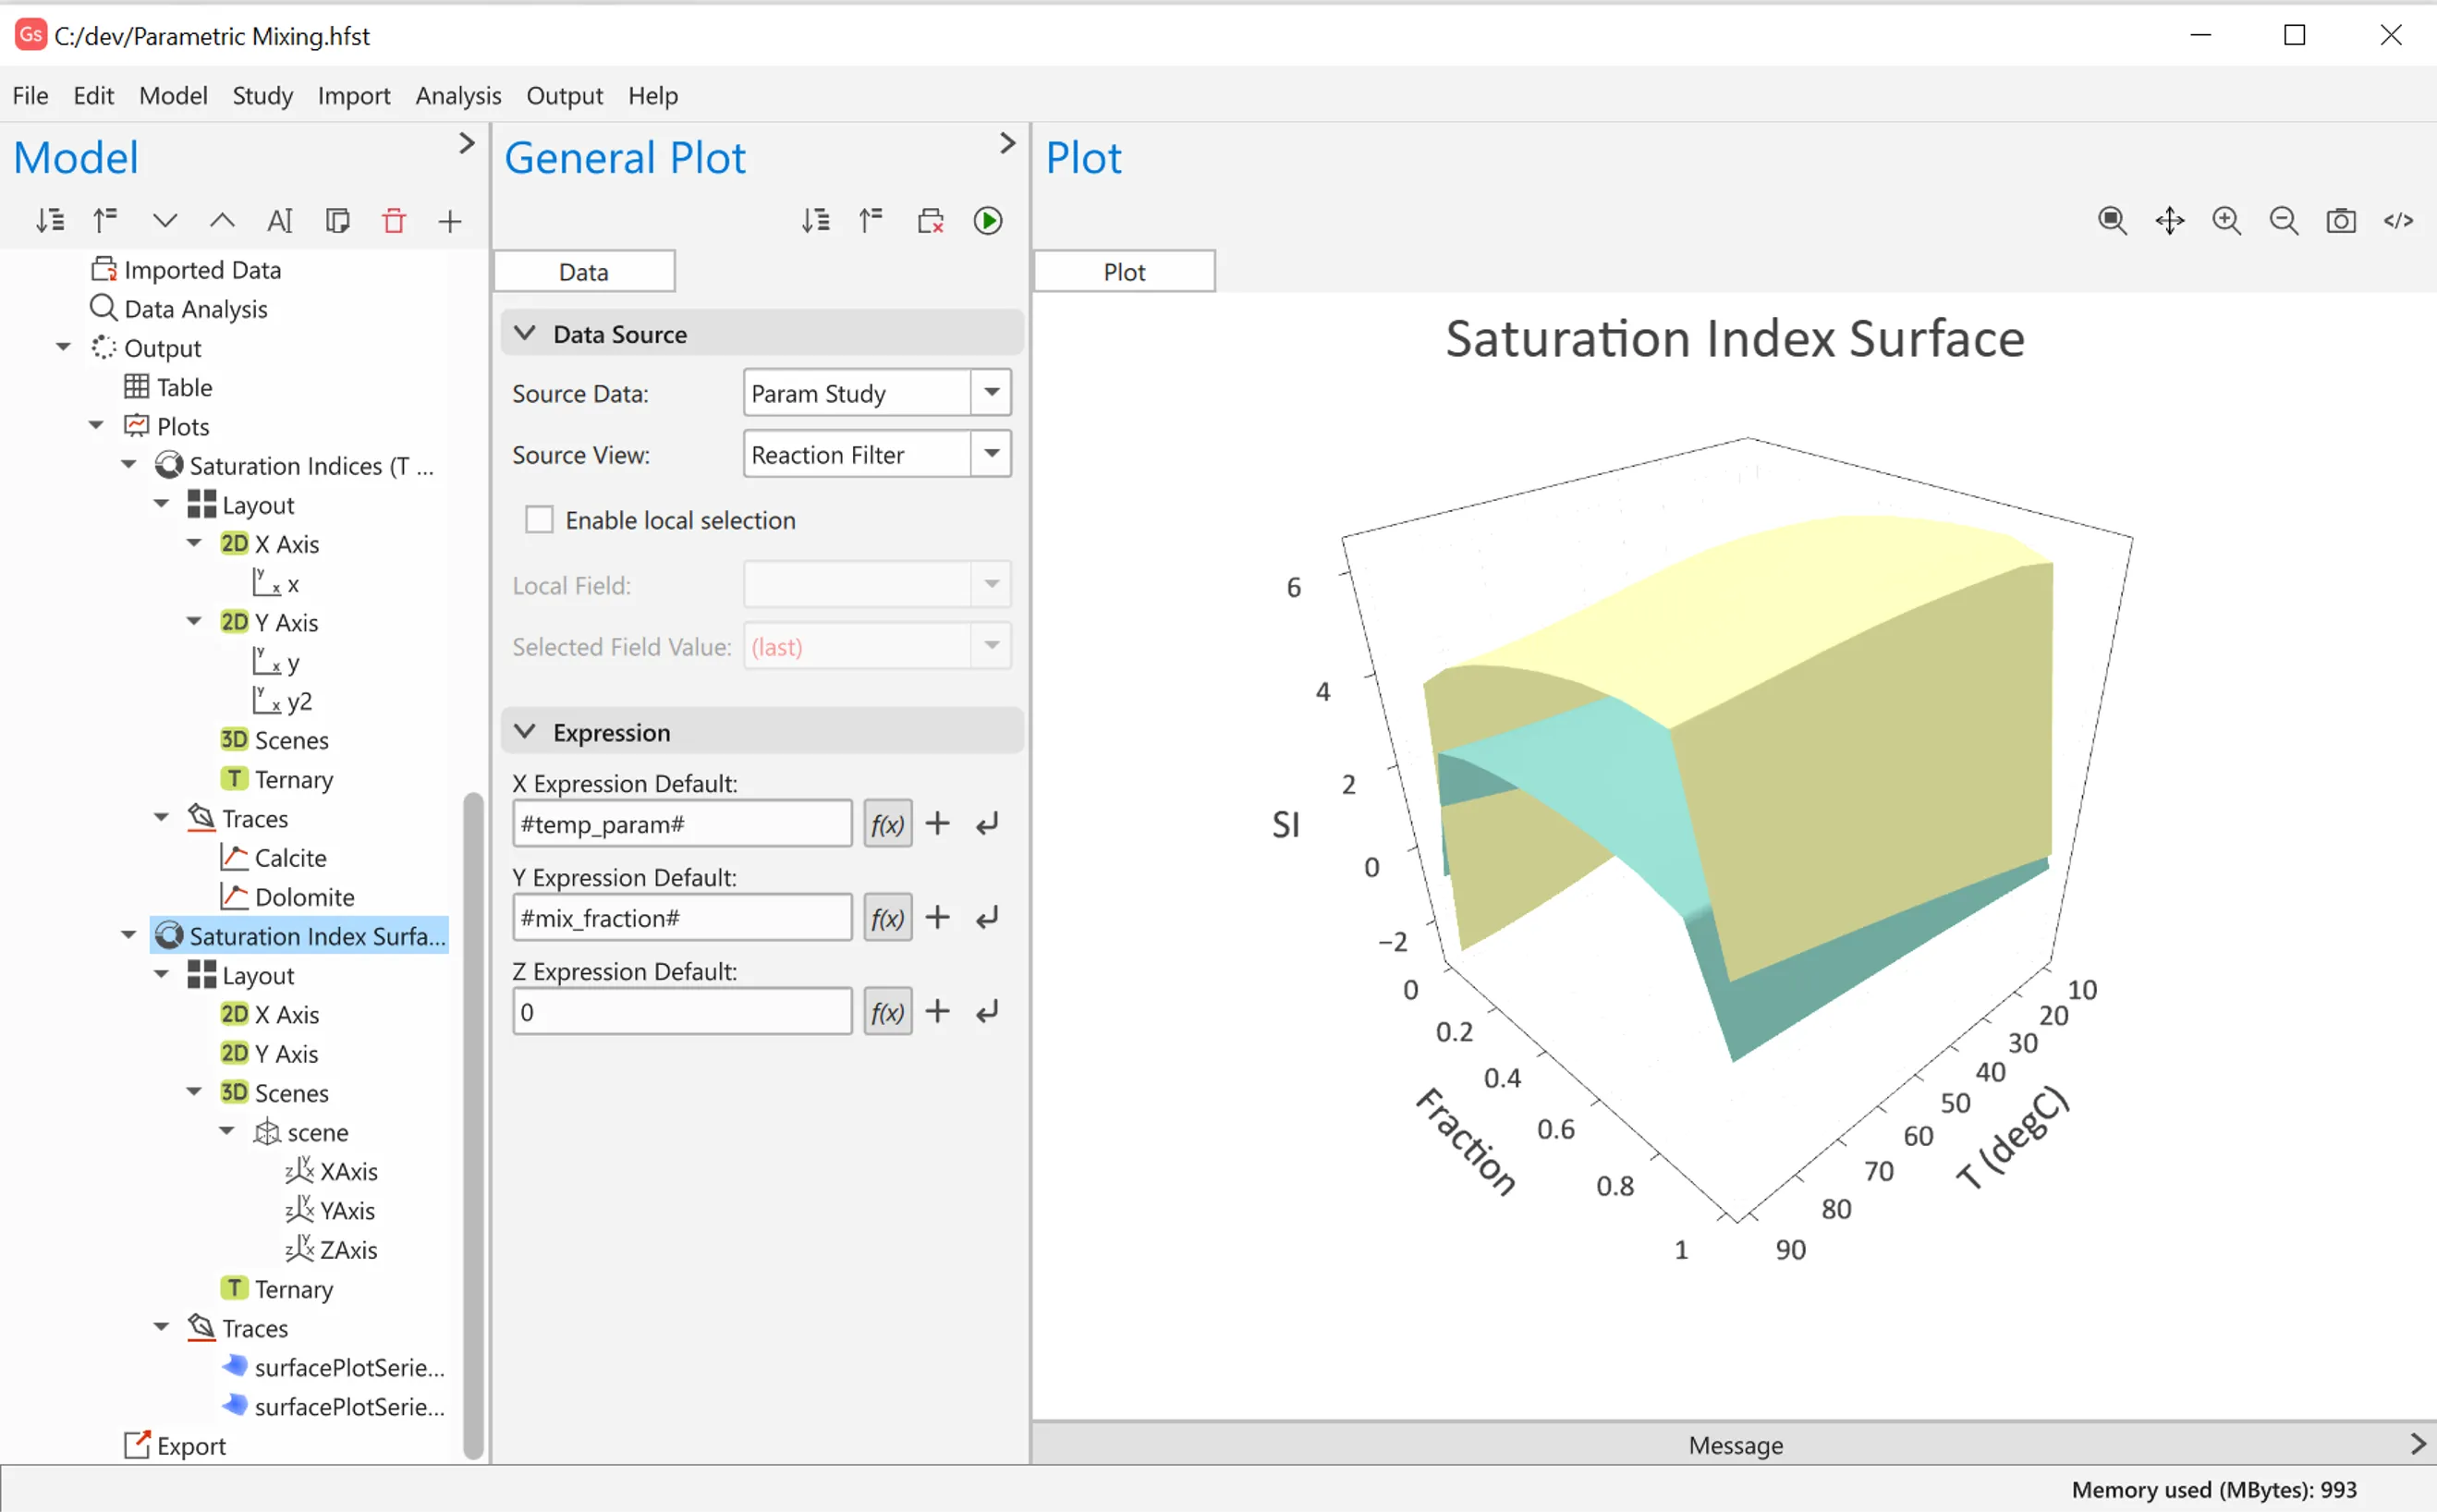The image size is (2437, 1512).
Task: Click the duplicate node icon in Model toolbar
Action: (x=337, y=220)
